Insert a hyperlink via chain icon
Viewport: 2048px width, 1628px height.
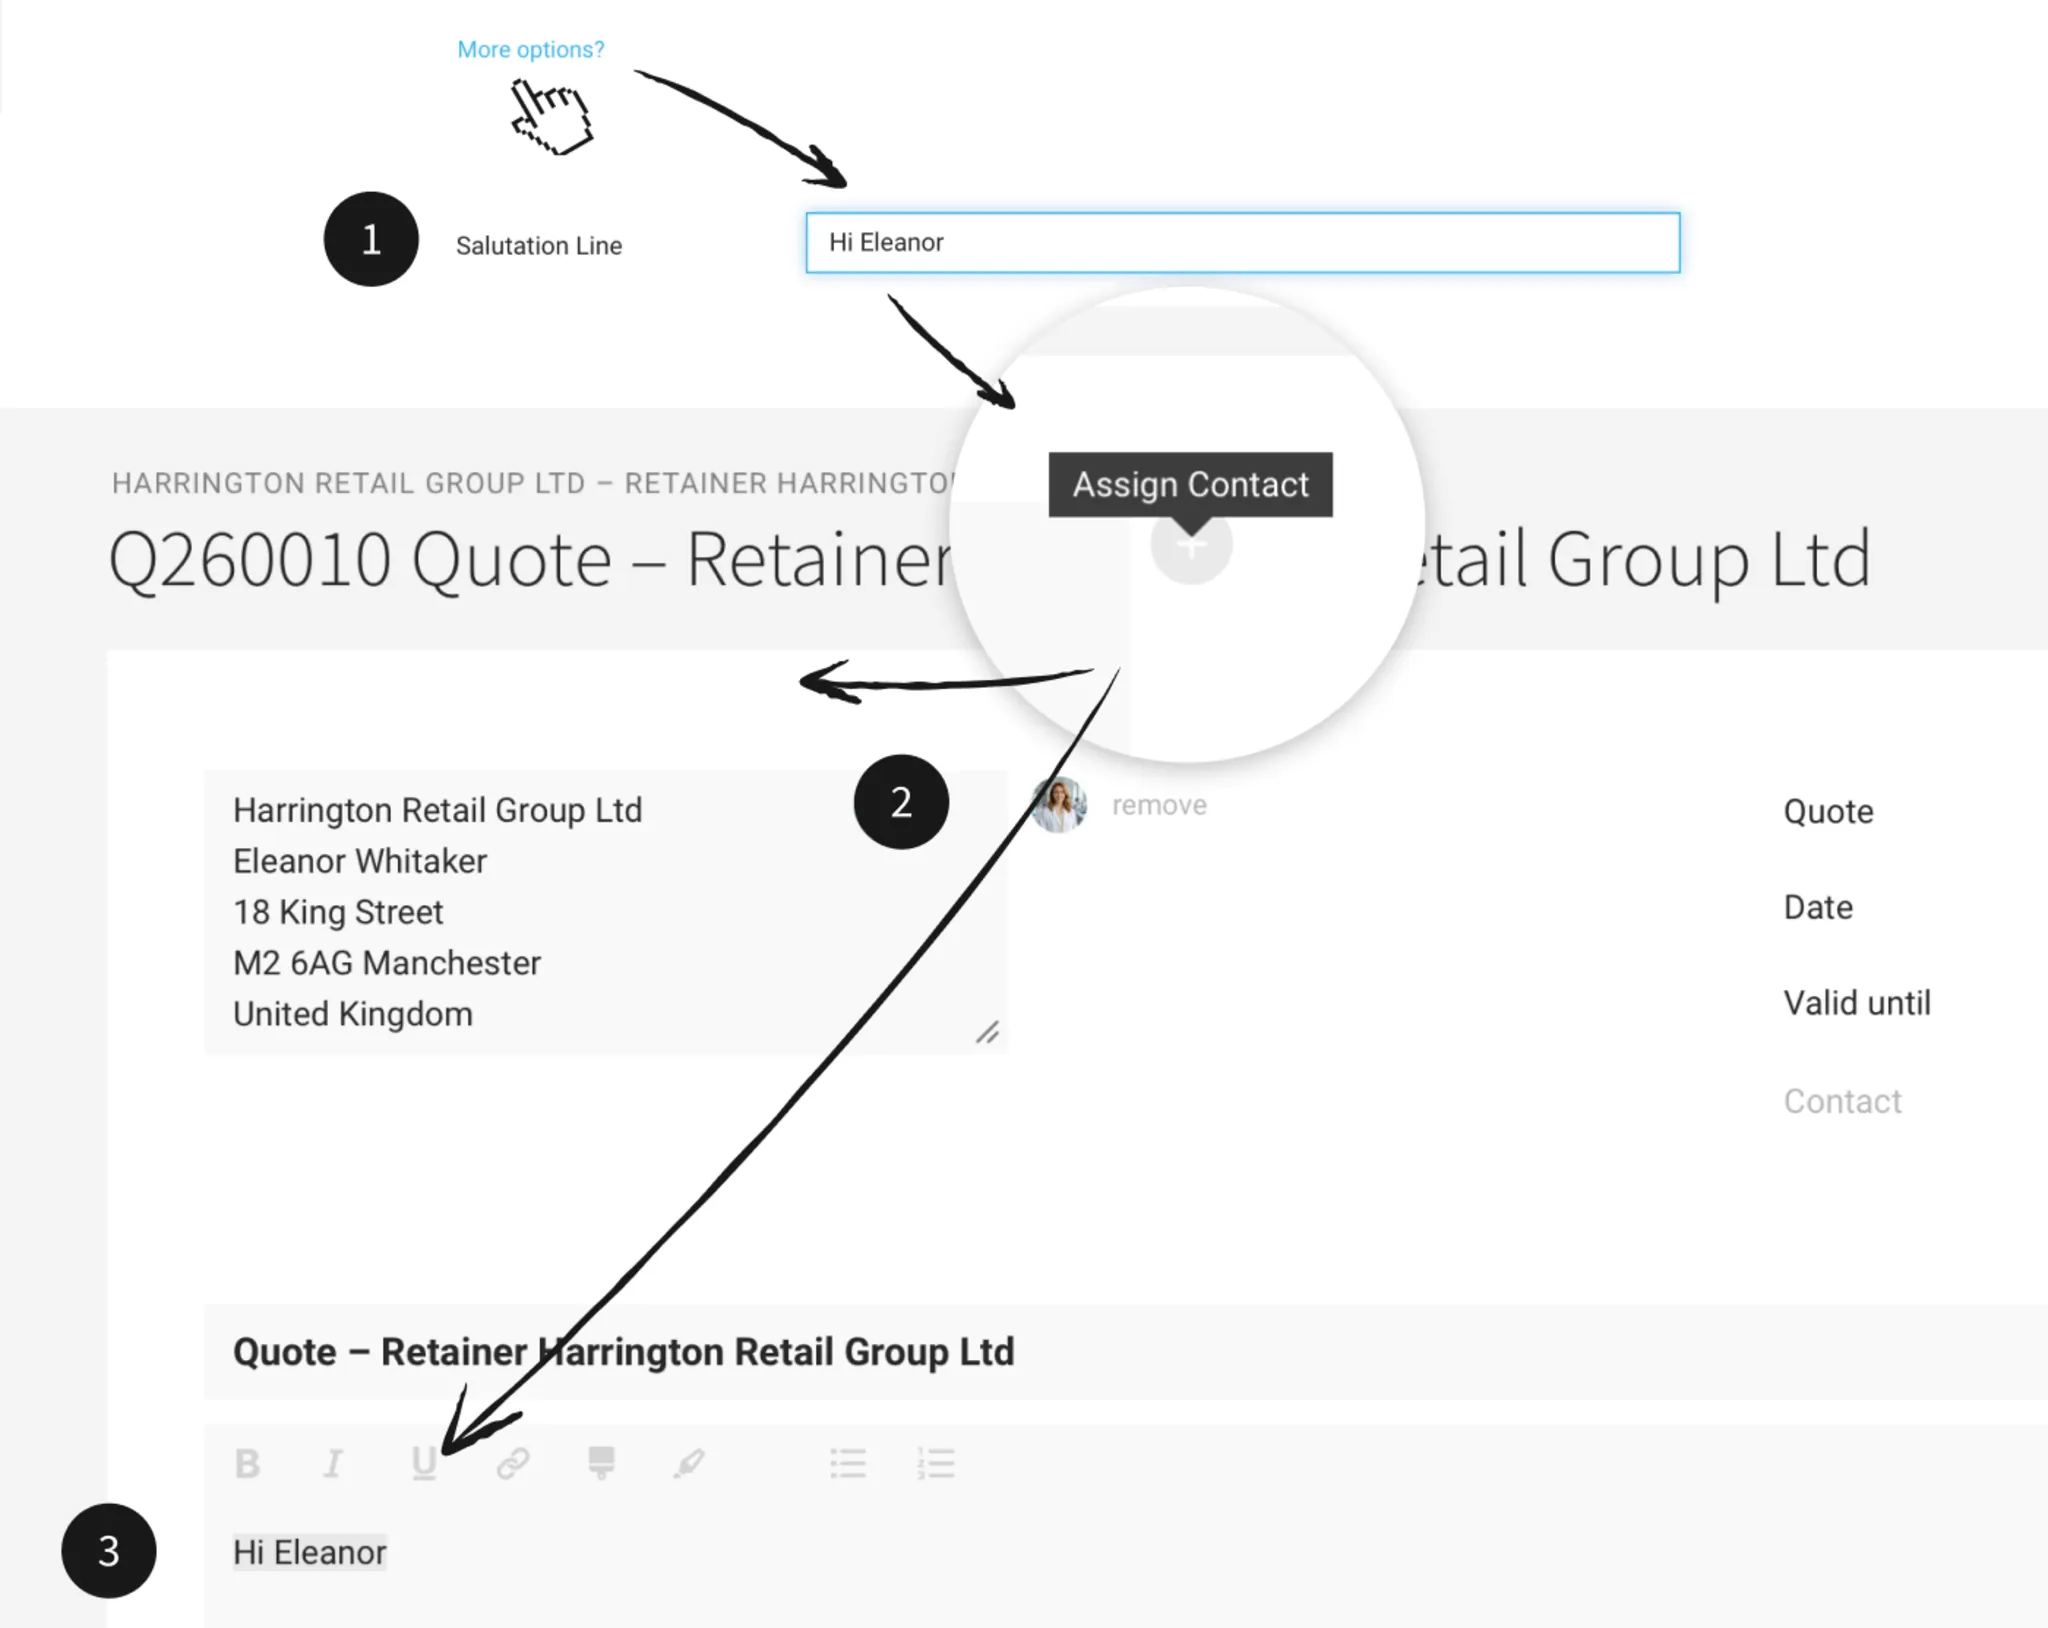click(512, 1464)
